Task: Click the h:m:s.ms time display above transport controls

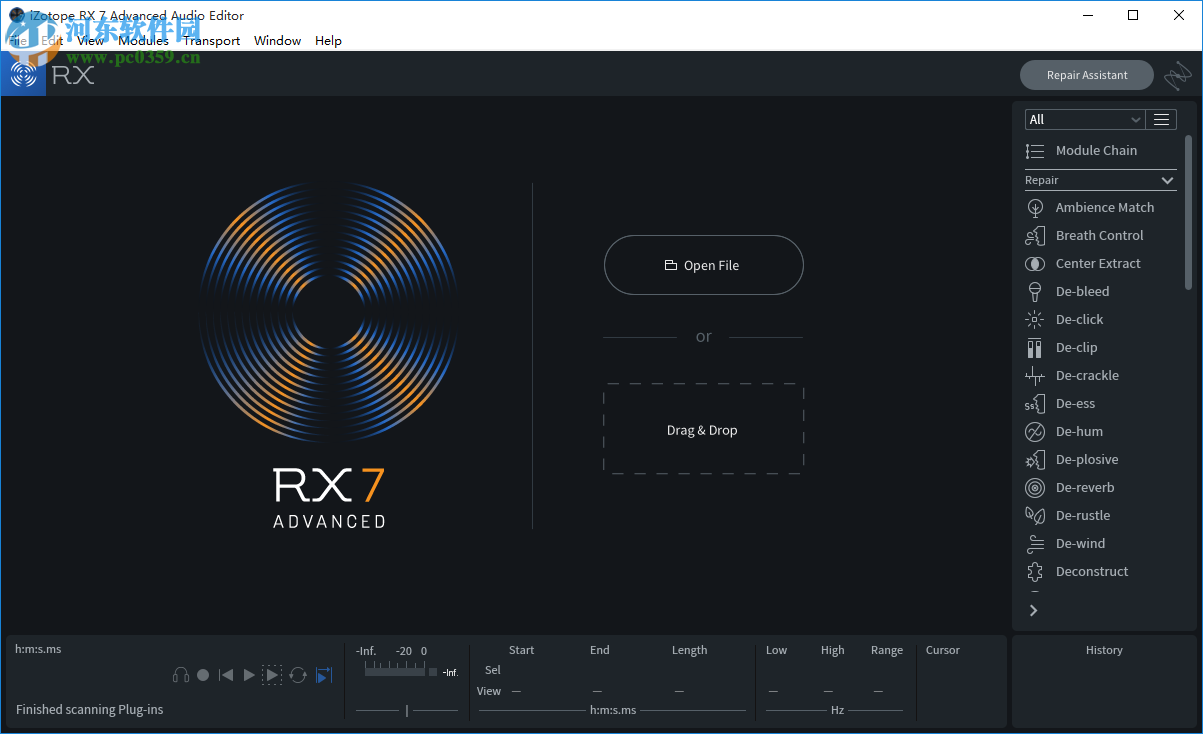Action: coord(38,649)
